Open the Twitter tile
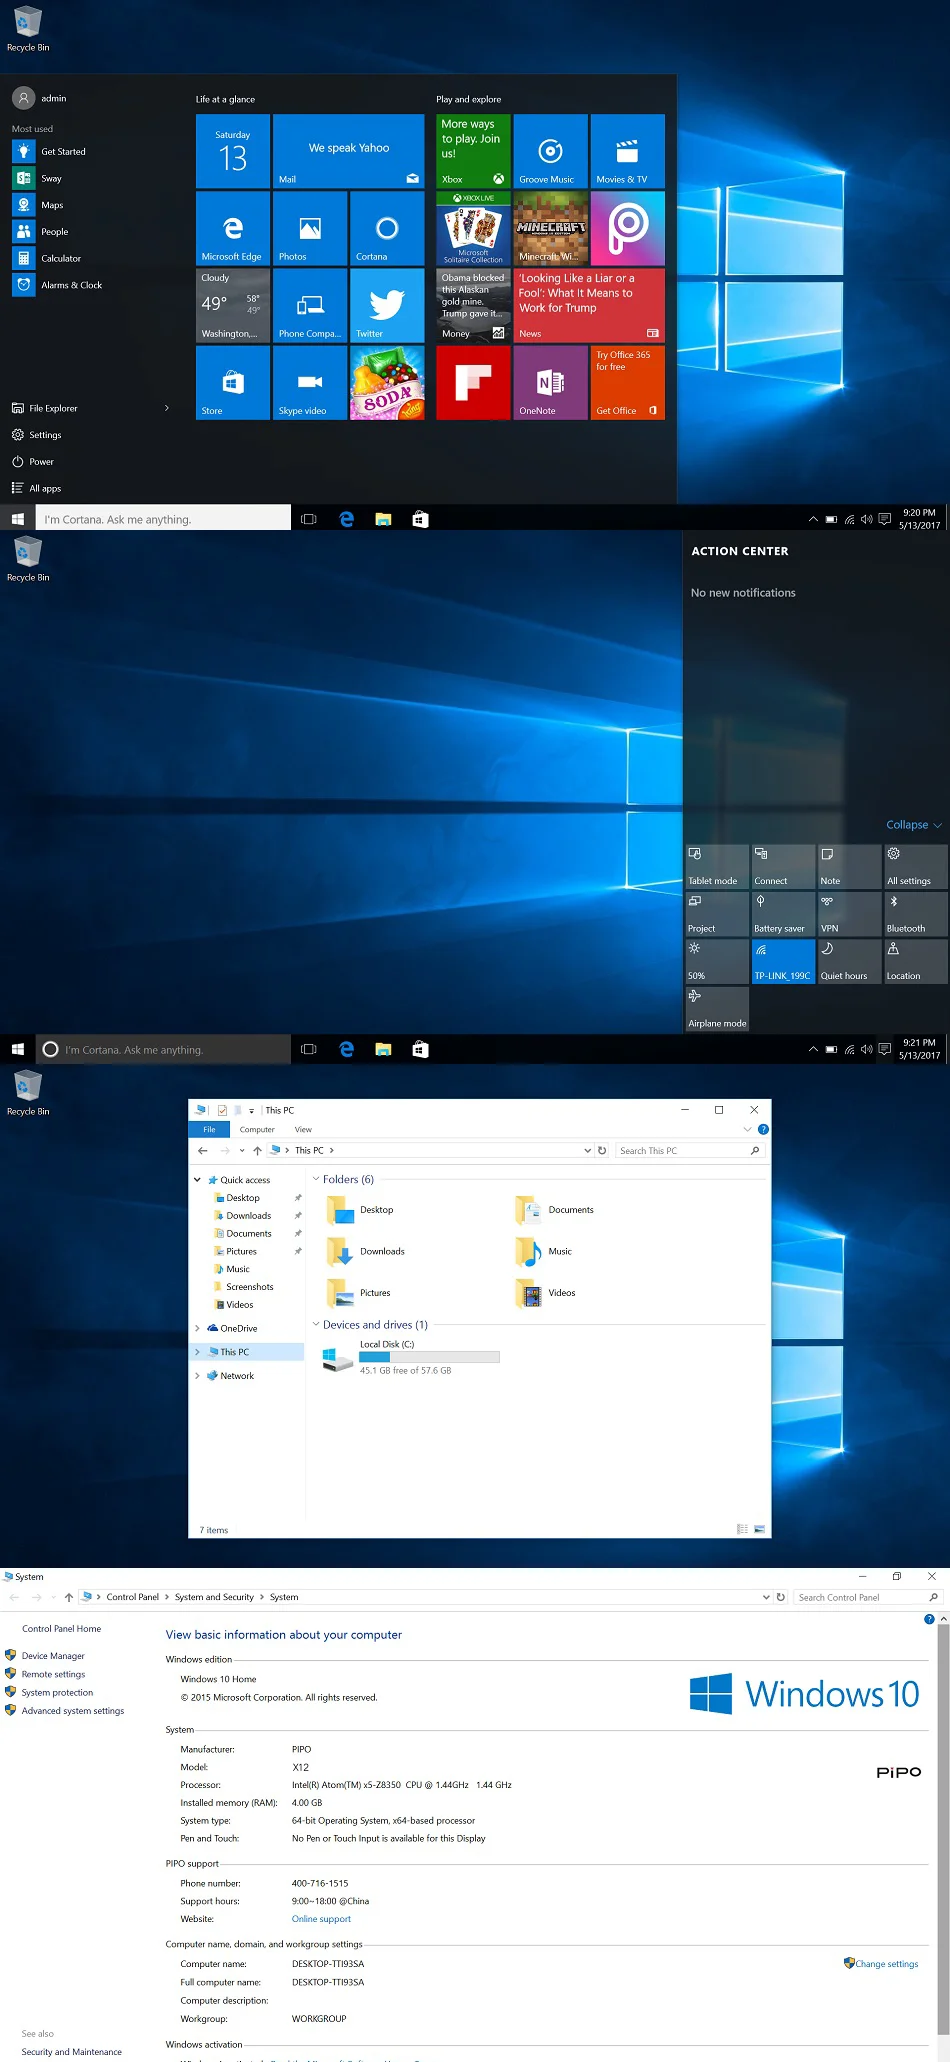Screen dimensions: 950x2062 [x=387, y=305]
